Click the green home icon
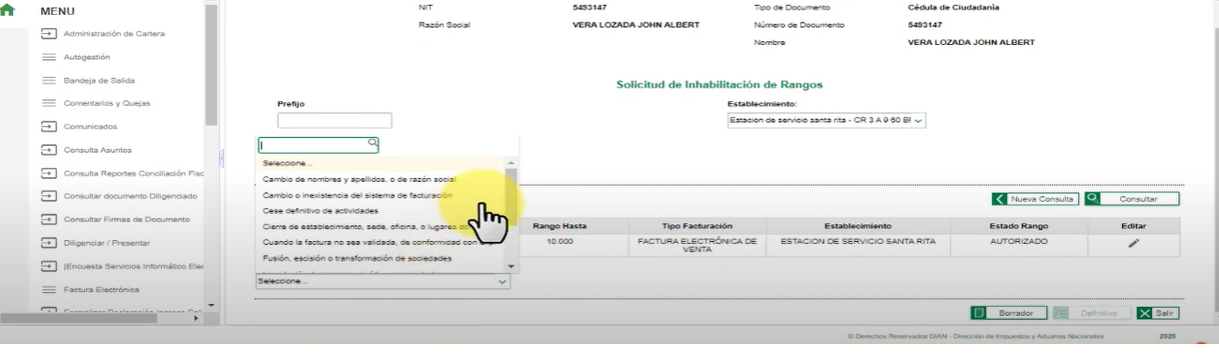Screen dimensions: 1219x361 pos(11,11)
